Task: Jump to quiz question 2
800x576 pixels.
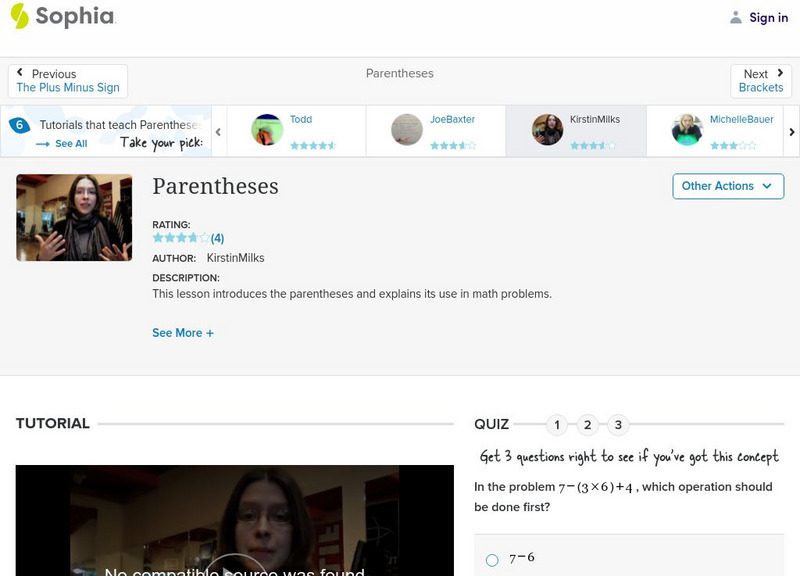Action: tap(588, 425)
